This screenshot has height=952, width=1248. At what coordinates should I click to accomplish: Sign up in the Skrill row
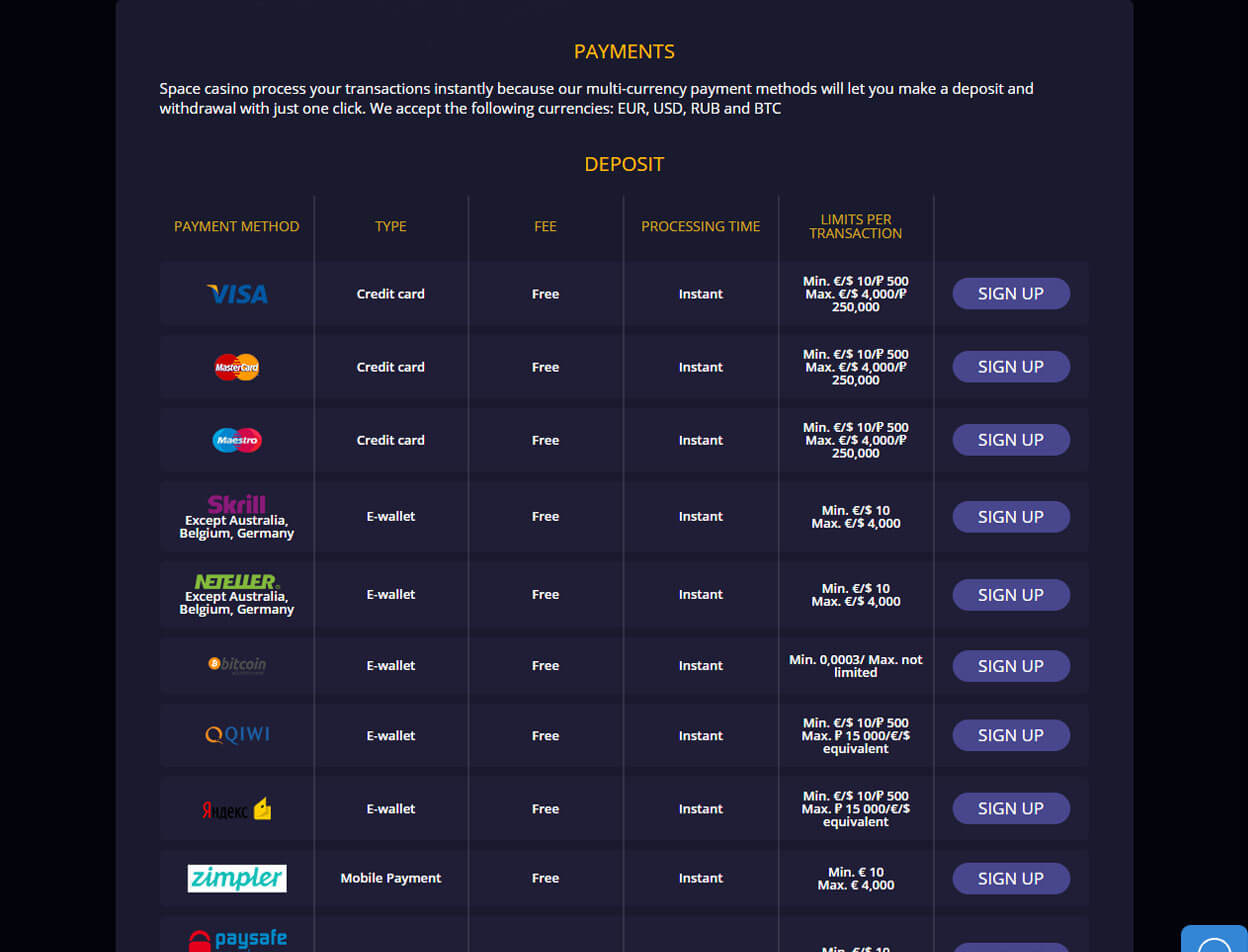(1011, 517)
